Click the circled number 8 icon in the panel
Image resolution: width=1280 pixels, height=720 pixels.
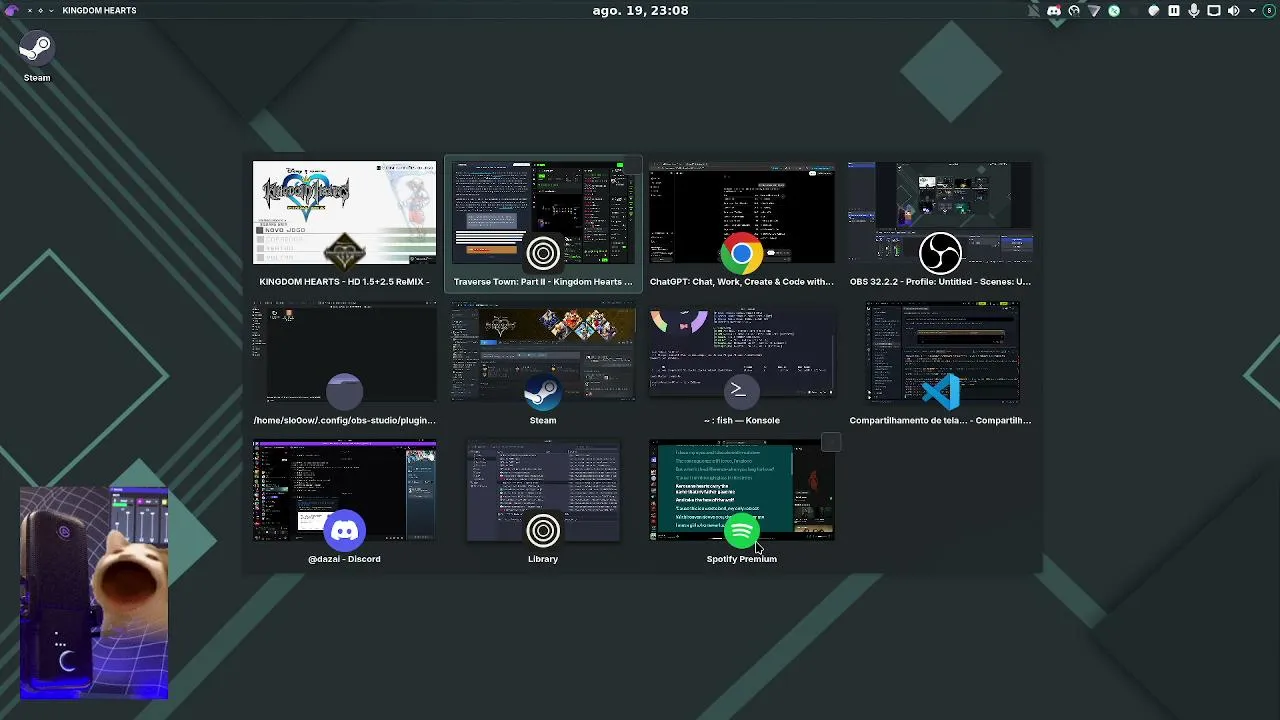click(1269, 11)
